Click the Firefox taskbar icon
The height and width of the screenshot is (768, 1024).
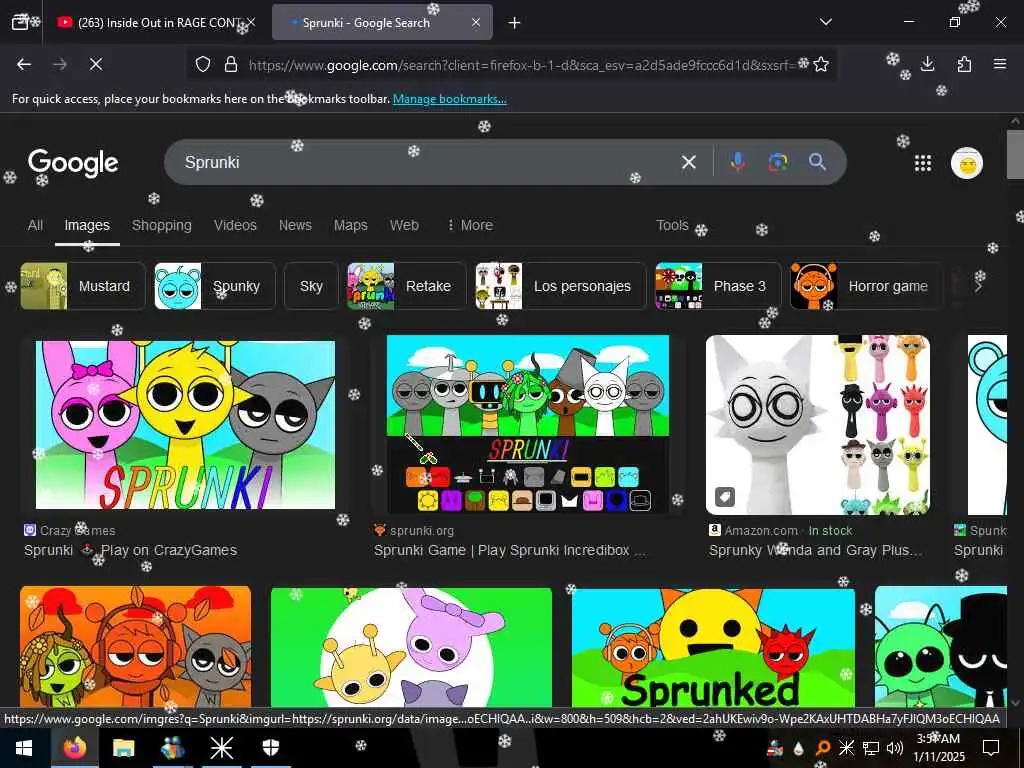pos(74,748)
